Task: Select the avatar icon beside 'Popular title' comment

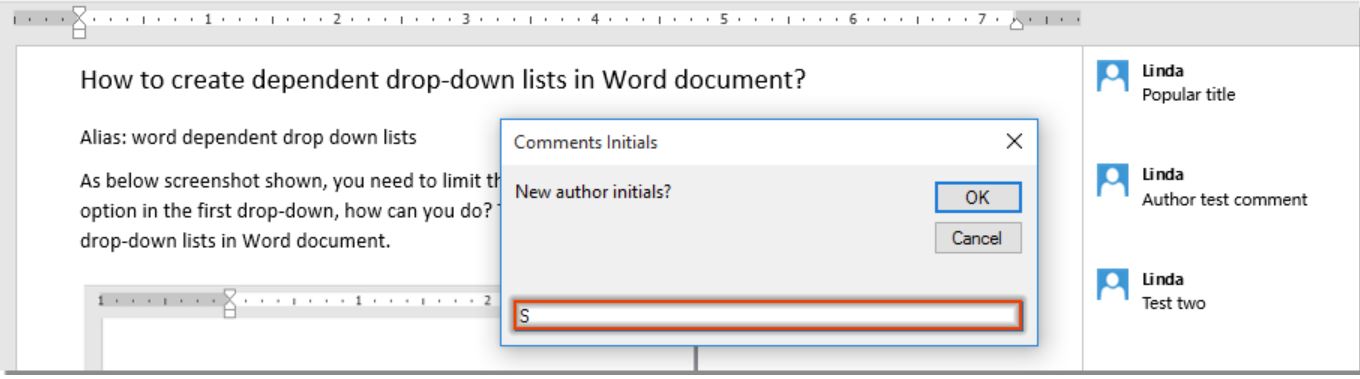Action: click(1111, 75)
